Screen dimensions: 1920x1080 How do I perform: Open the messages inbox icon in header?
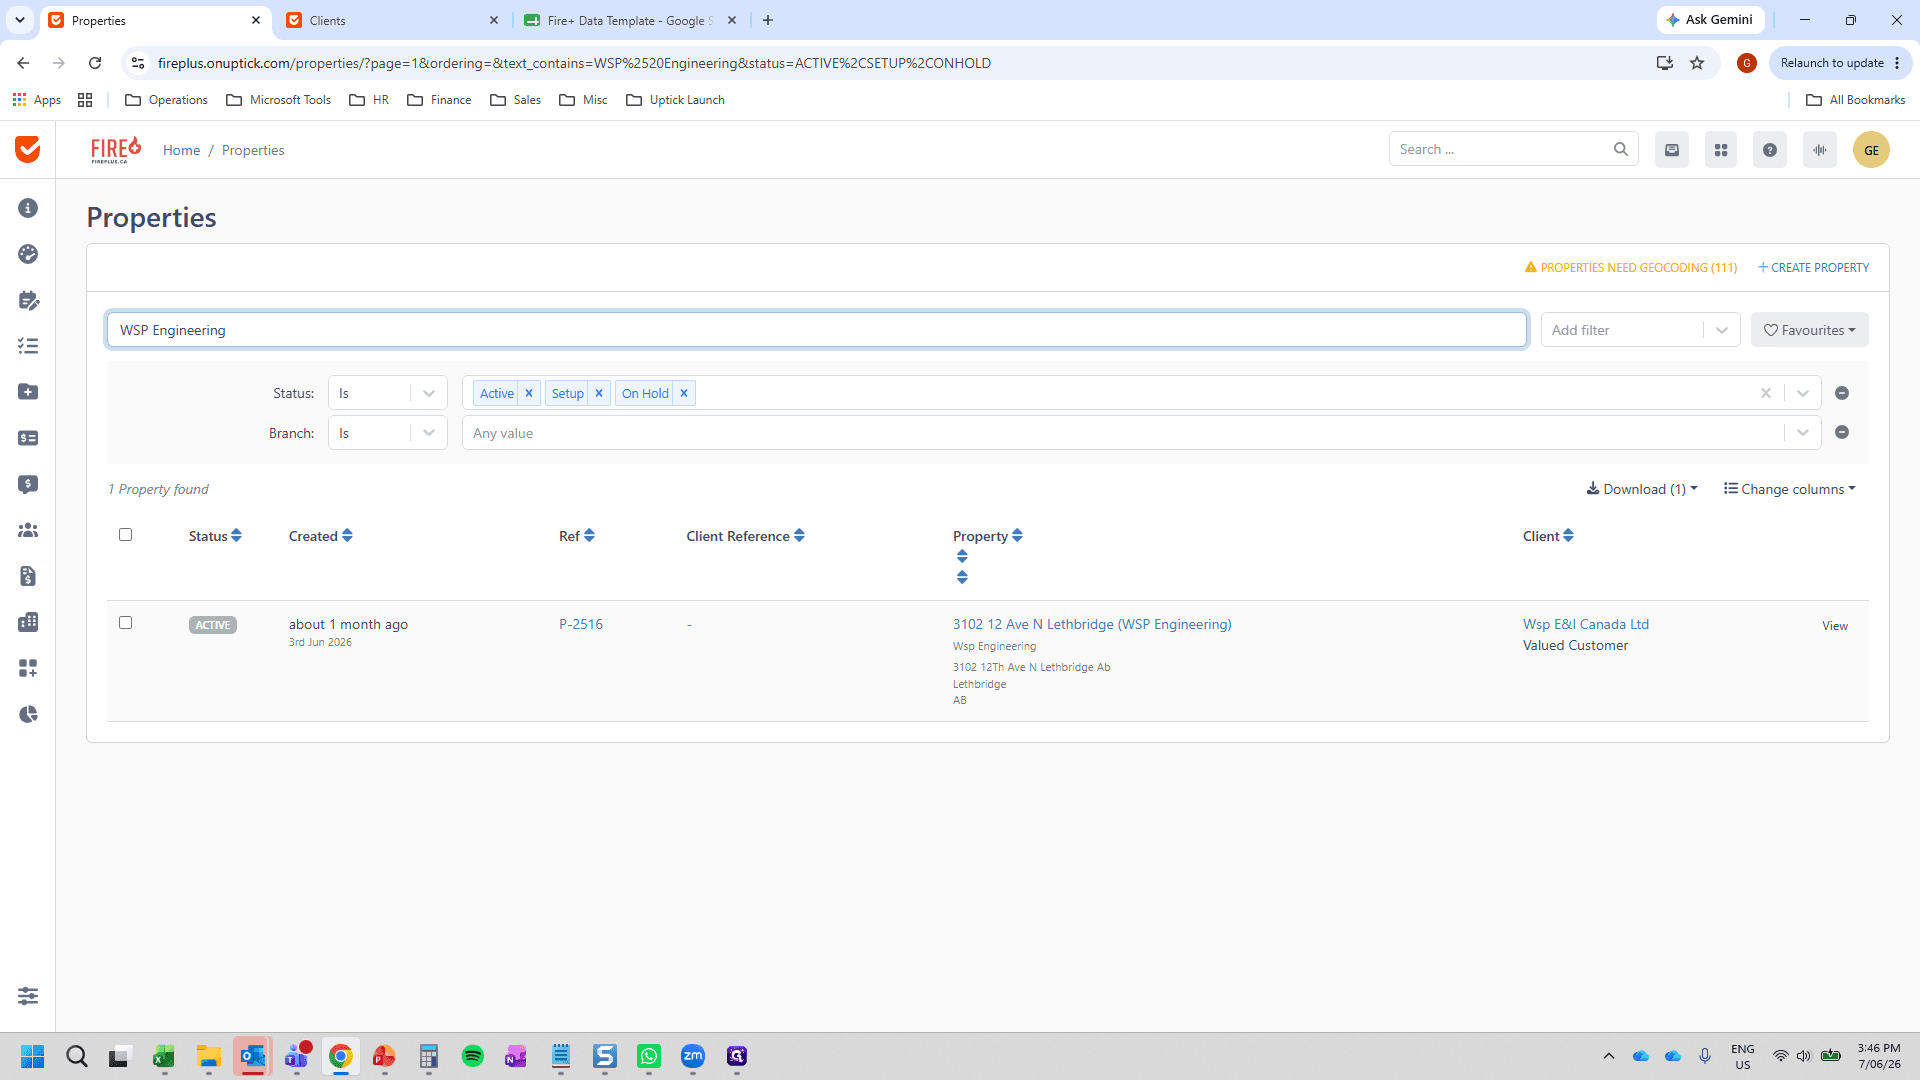pyautogui.click(x=1672, y=150)
